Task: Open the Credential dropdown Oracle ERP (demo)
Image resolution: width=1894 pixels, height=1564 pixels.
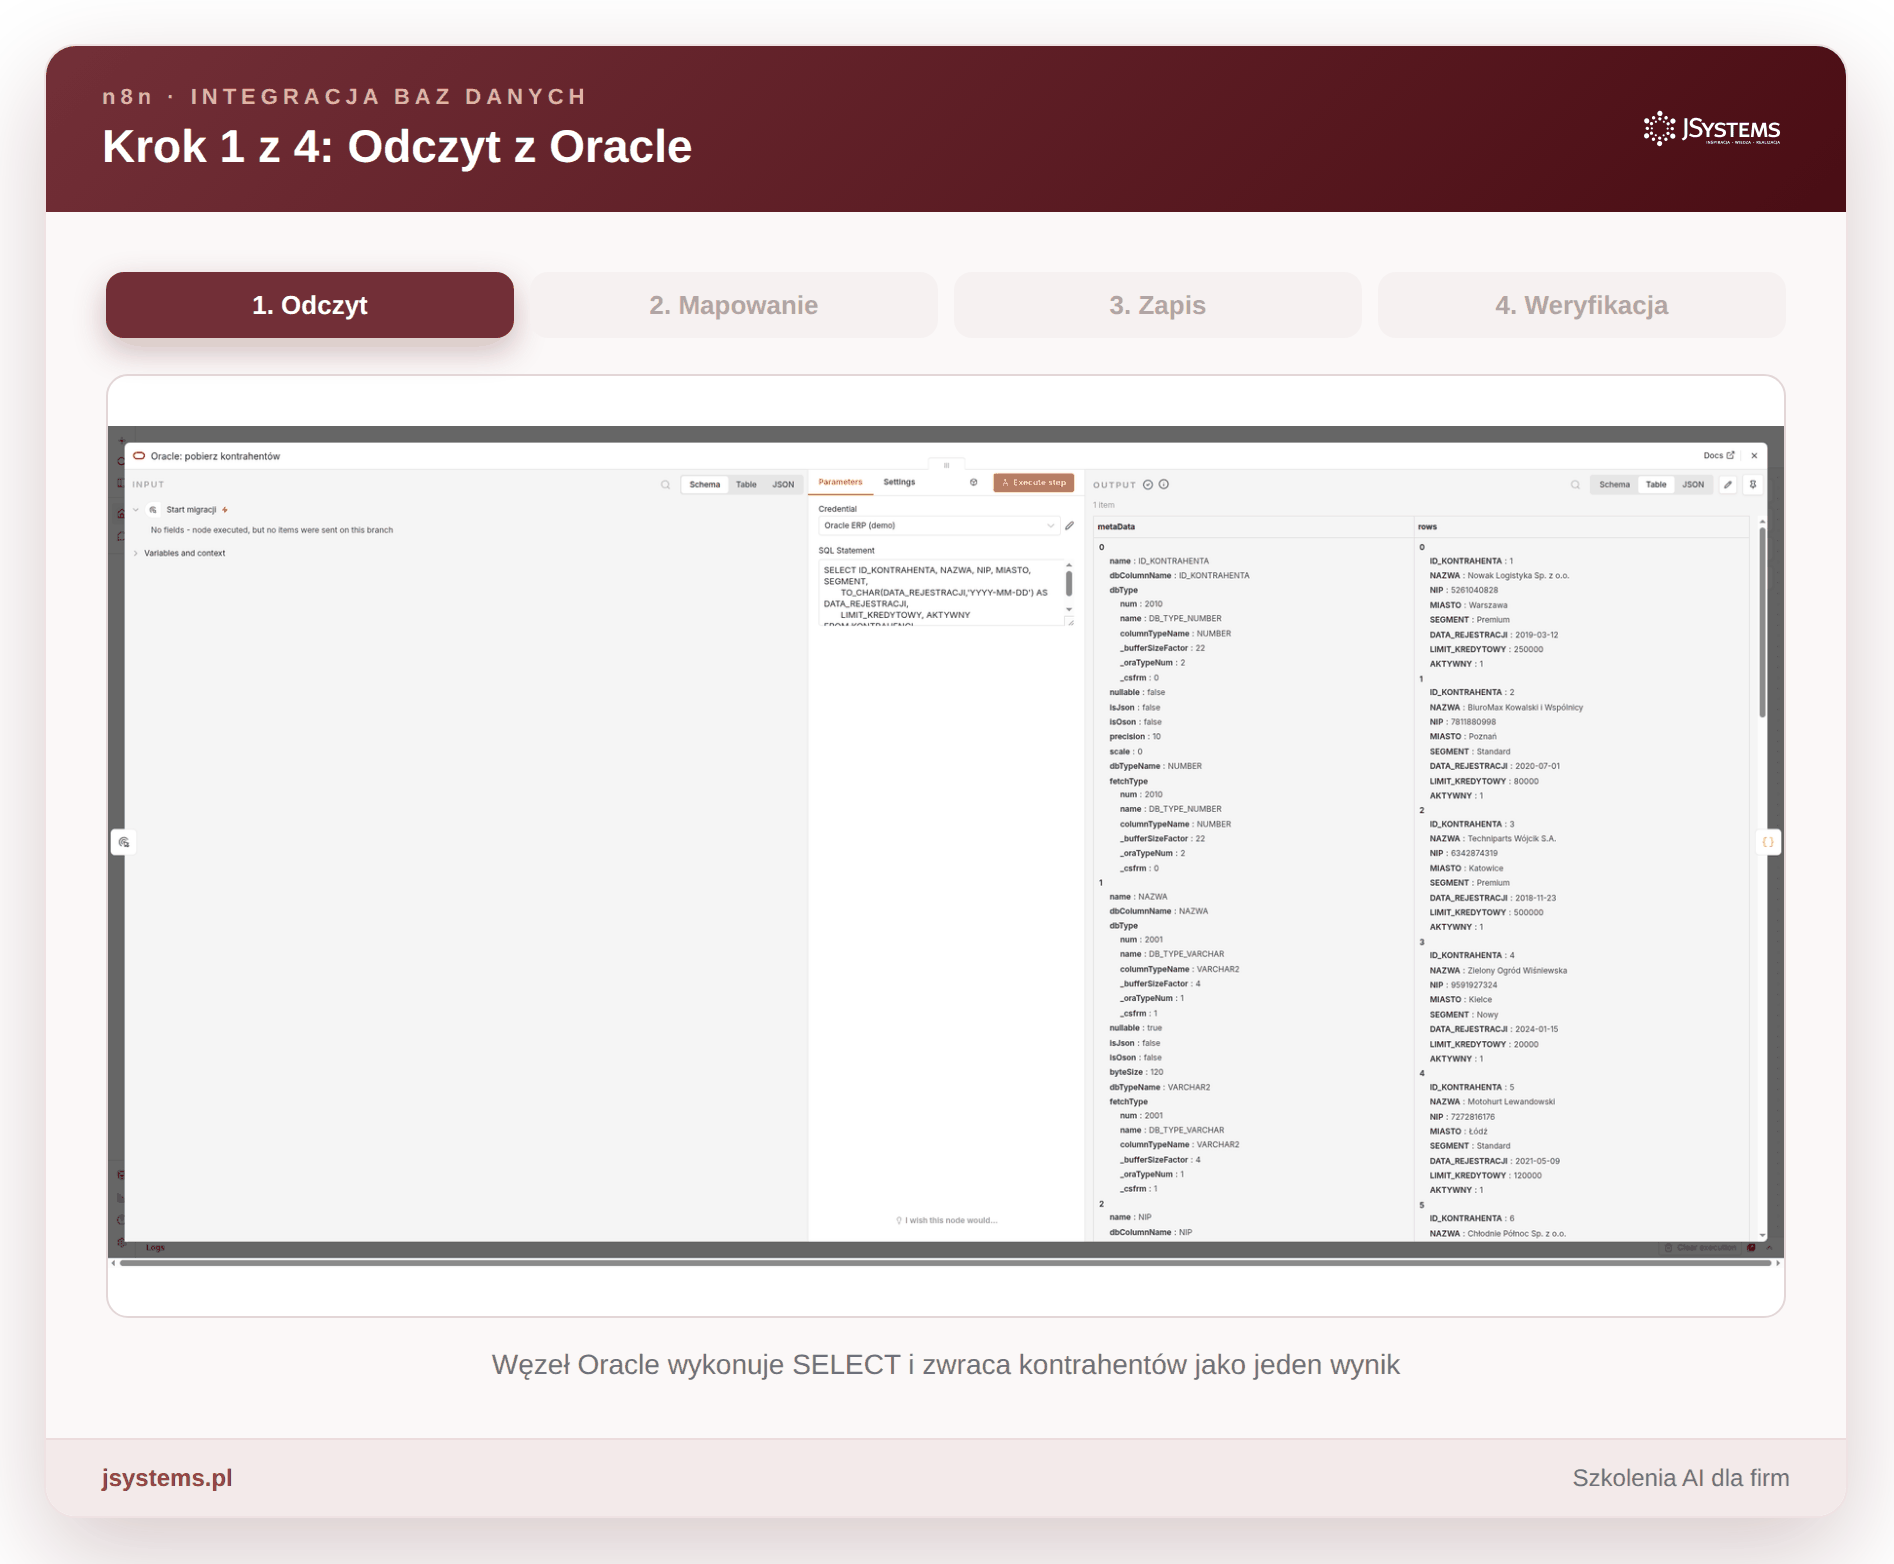Action: (x=939, y=526)
